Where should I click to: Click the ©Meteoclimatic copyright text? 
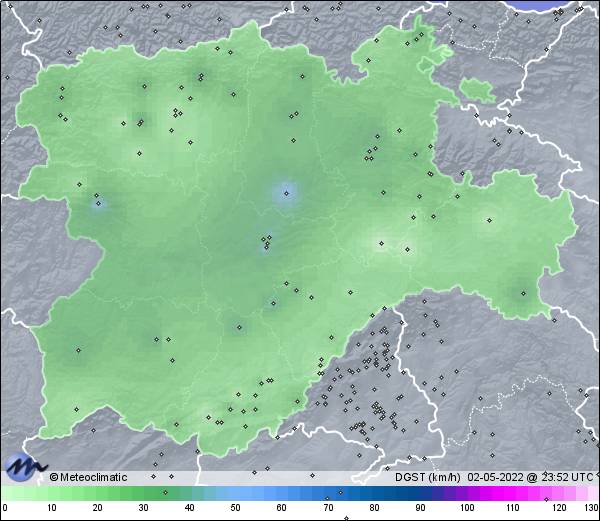point(88,477)
